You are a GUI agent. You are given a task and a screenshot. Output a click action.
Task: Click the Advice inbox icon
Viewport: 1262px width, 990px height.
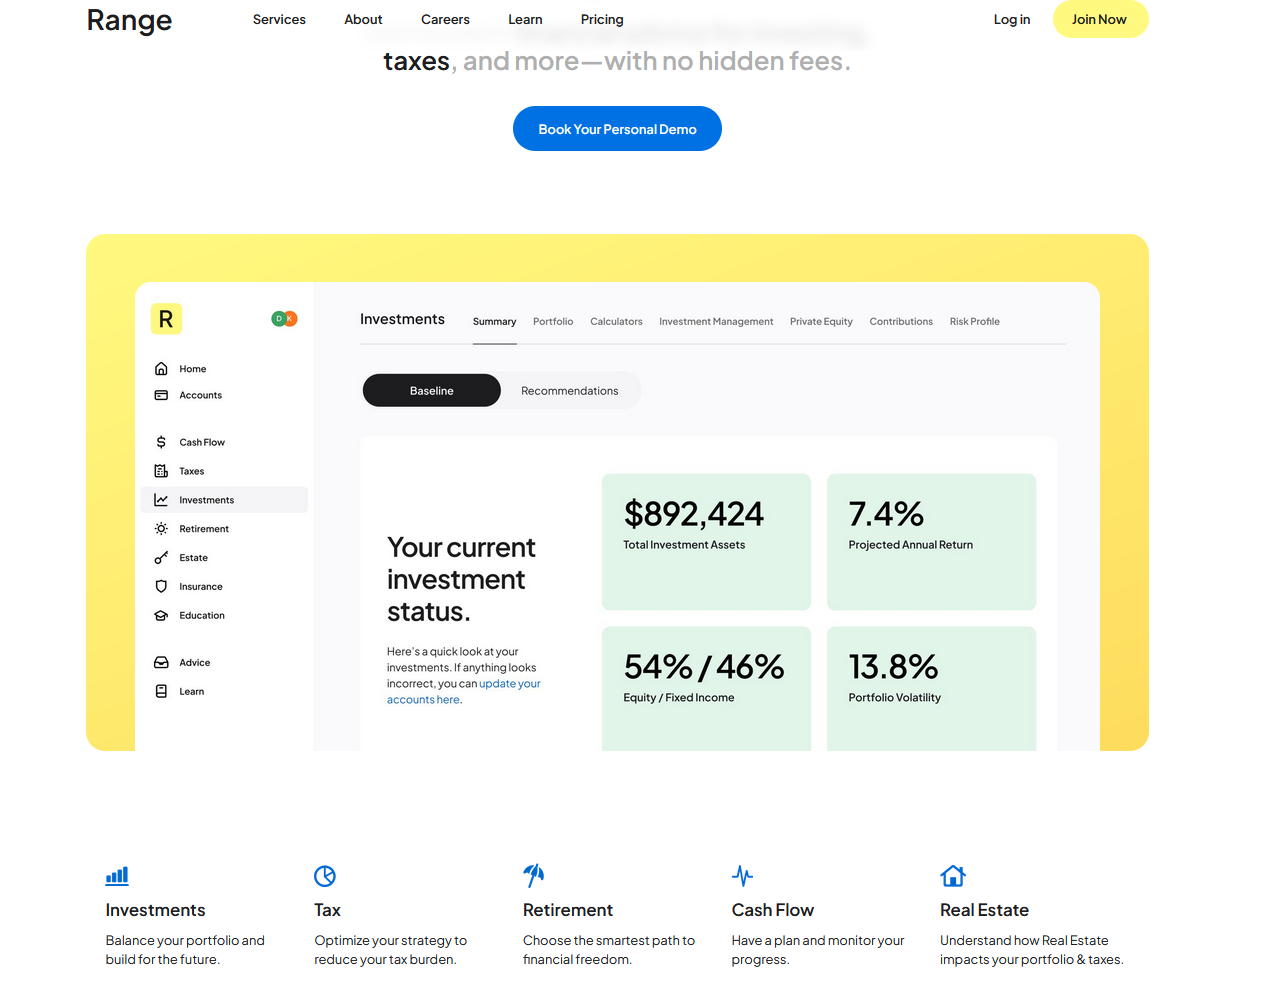pyautogui.click(x=161, y=663)
